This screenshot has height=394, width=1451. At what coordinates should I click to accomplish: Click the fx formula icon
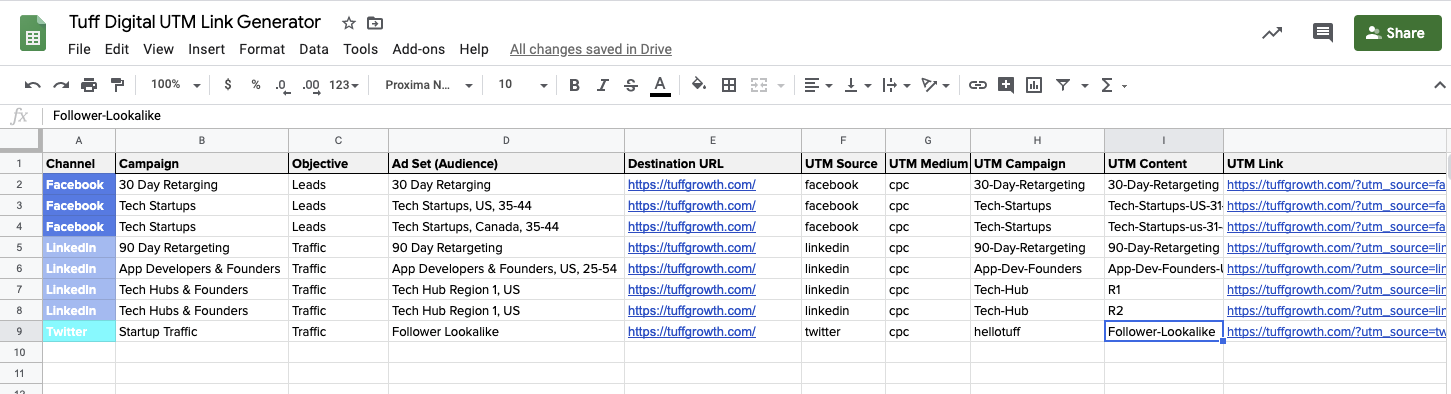20,115
